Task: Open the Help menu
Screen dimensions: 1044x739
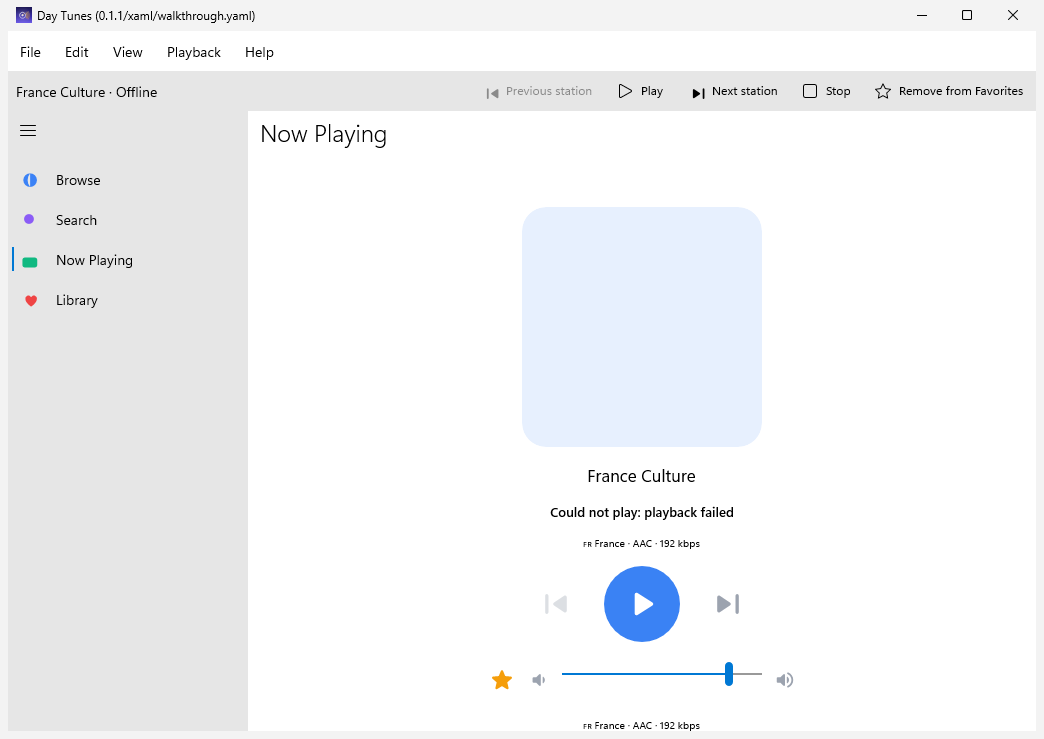Action: coord(259,52)
